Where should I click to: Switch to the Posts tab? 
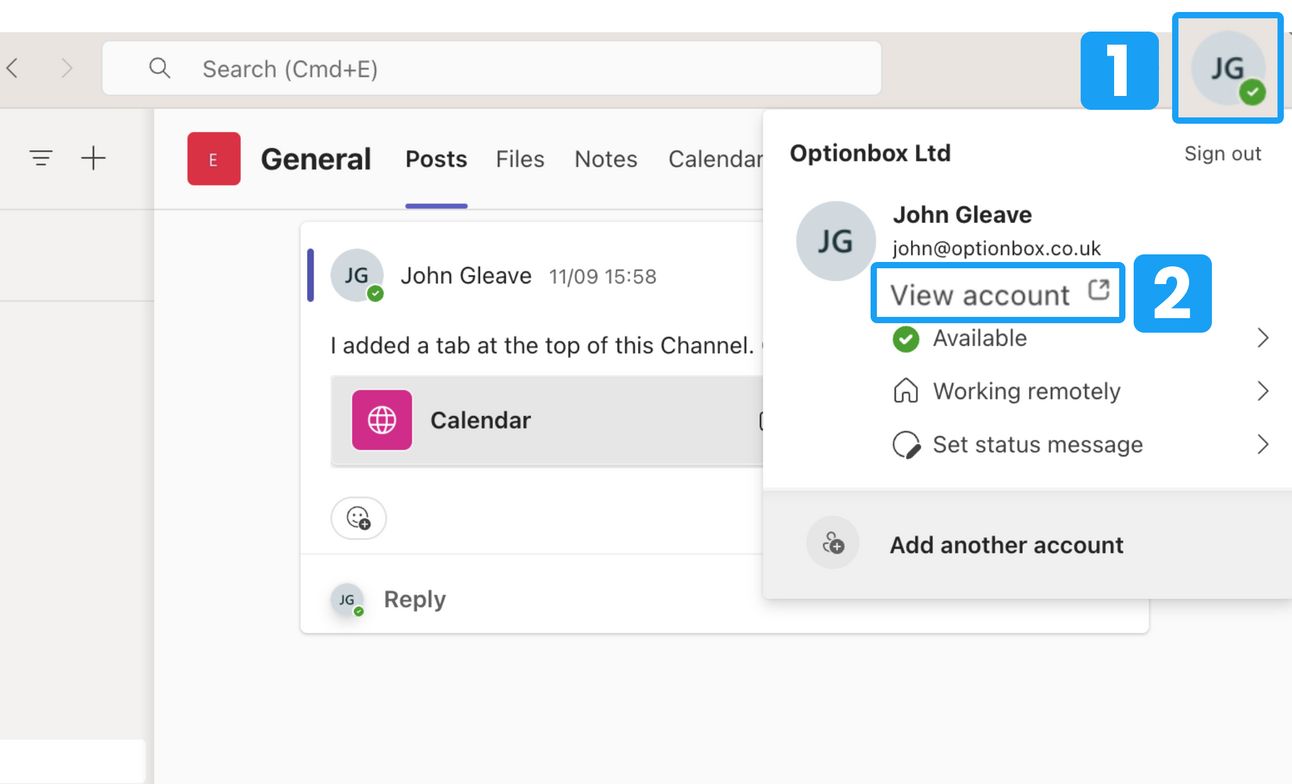point(436,159)
